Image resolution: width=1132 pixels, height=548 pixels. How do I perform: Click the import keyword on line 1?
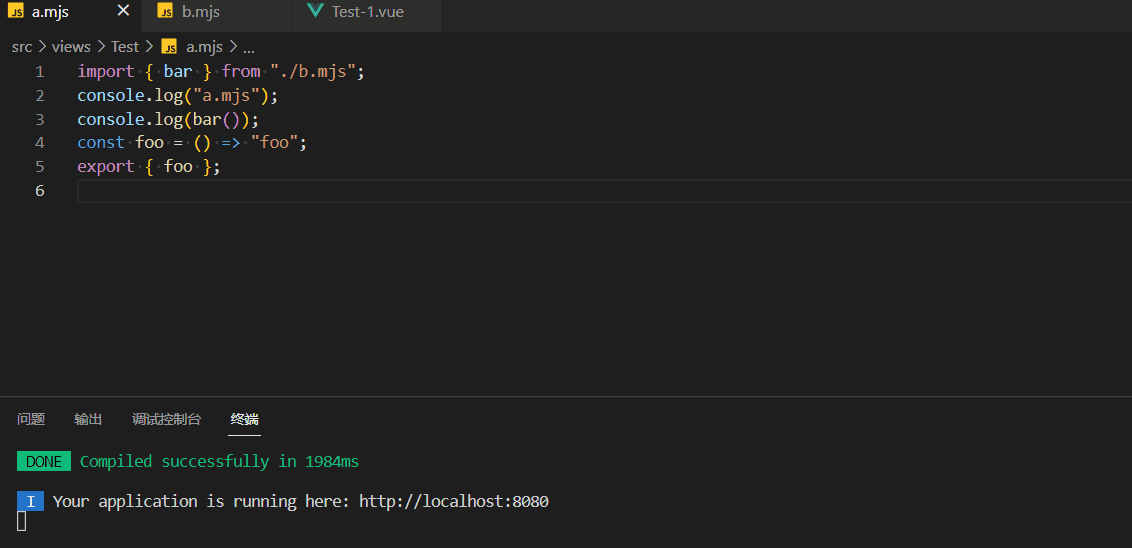pyautogui.click(x=106, y=71)
